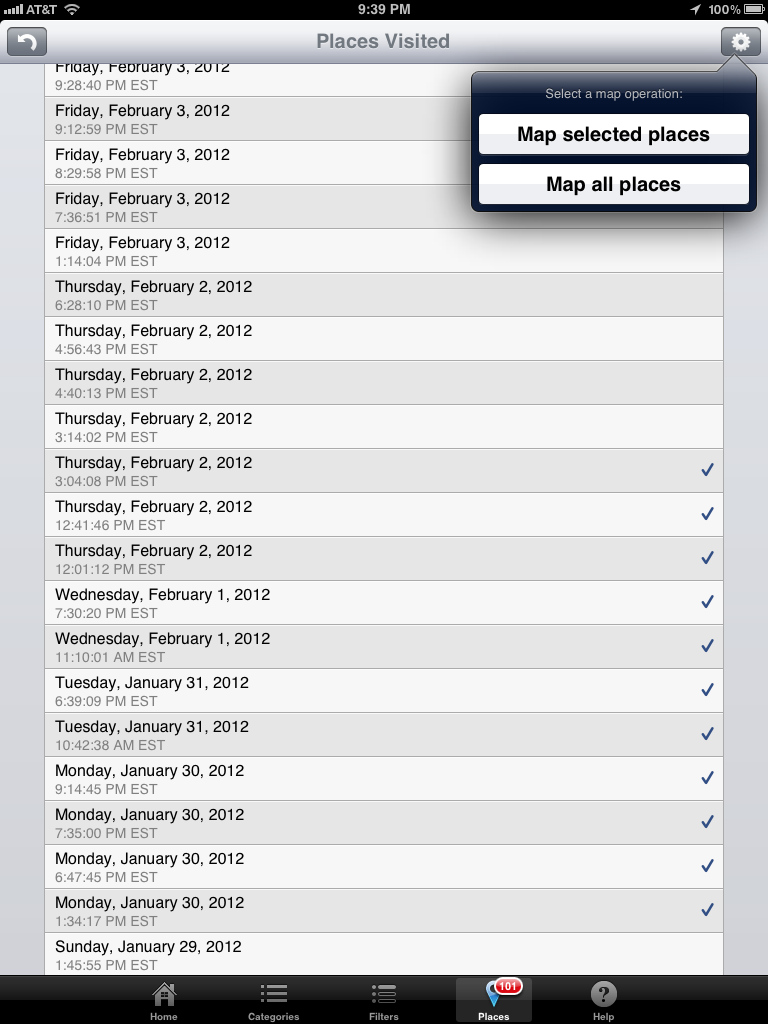Screen dimensions: 768x1024
Task: Open the Help question mark icon
Action: pos(603,995)
